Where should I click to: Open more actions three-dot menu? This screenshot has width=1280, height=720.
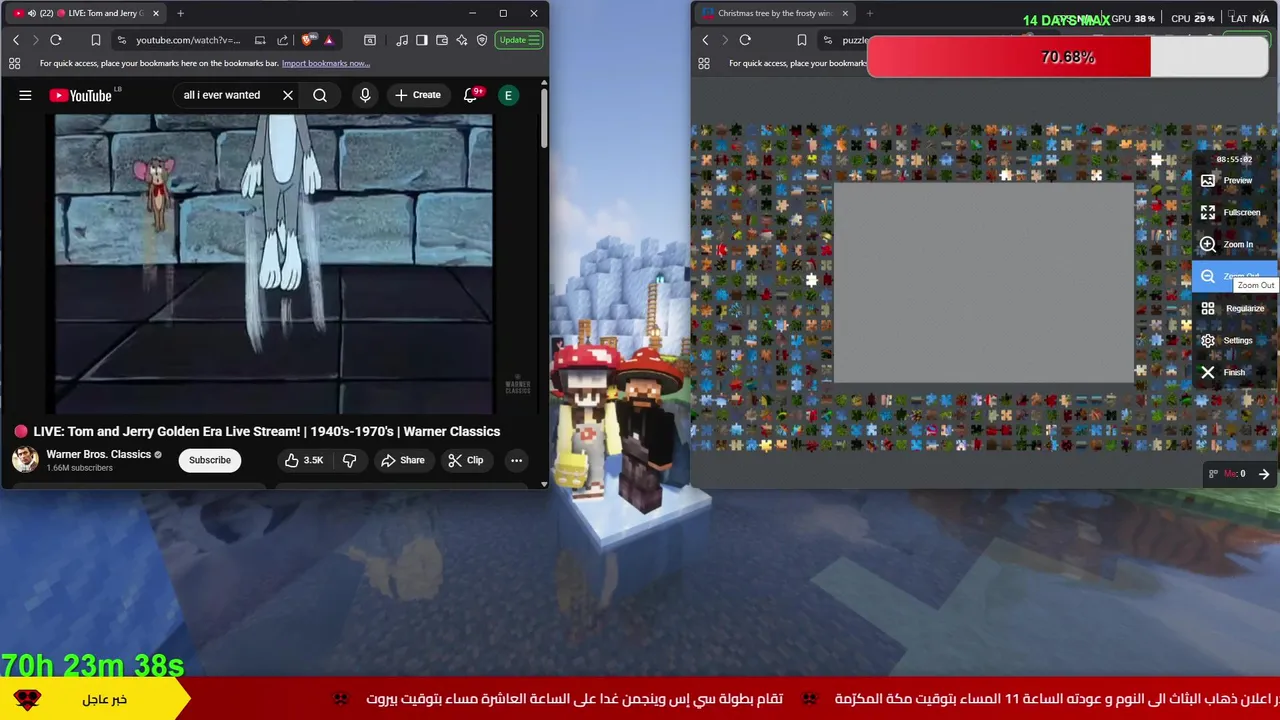pos(516,460)
